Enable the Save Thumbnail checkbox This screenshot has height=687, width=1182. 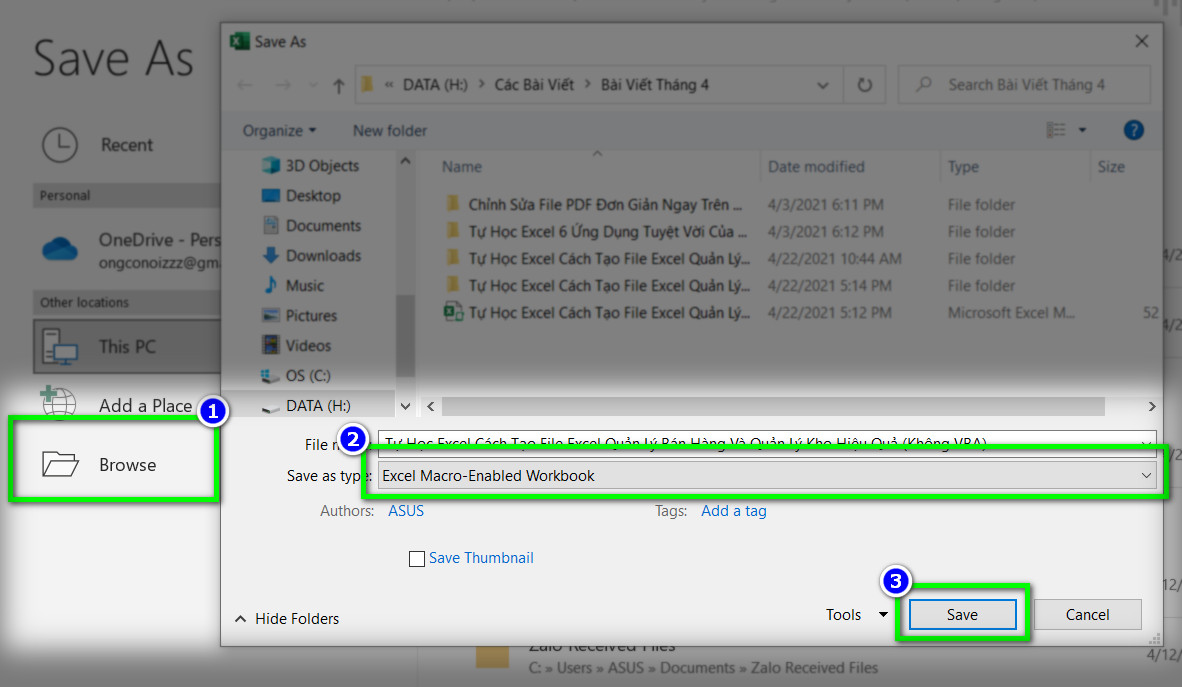pyautogui.click(x=416, y=559)
